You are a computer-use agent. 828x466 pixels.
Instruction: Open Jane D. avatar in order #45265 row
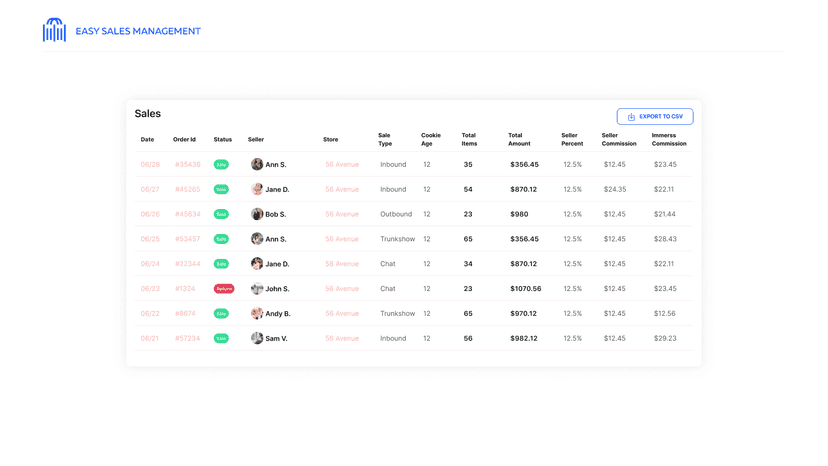tap(257, 189)
